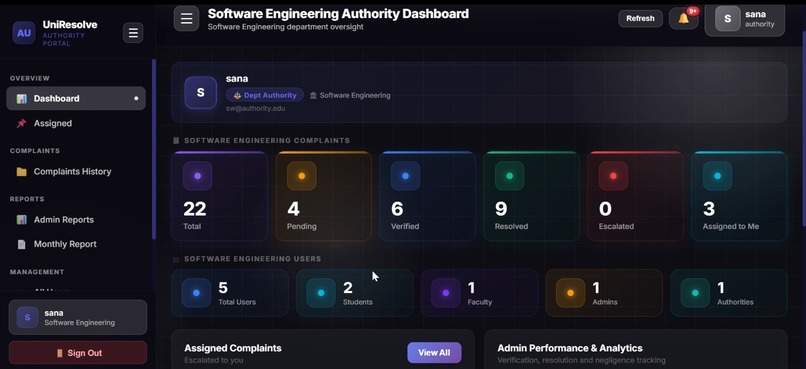Click the Dashboard chart icon in sidebar
Viewport: 806px width, 369px height.
coord(21,99)
